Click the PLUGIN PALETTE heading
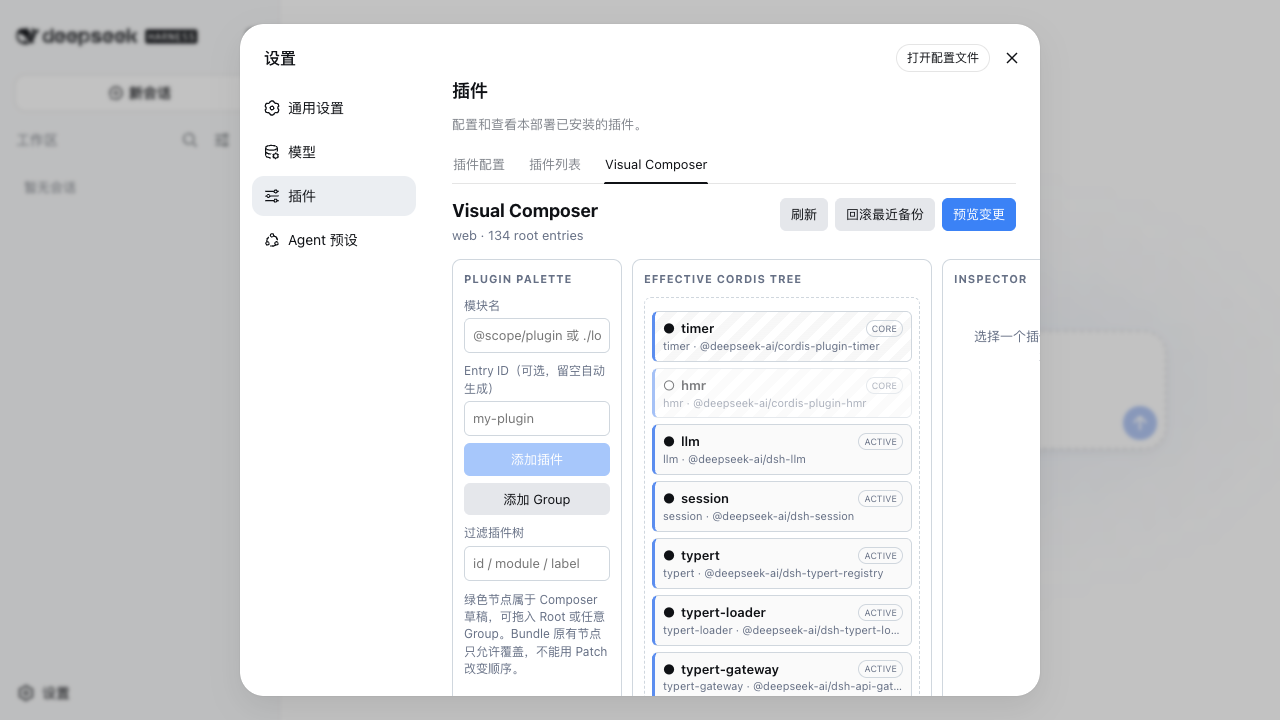This screenshot has width=1280, height=720. pyautogui.click(x=518, y=280)
